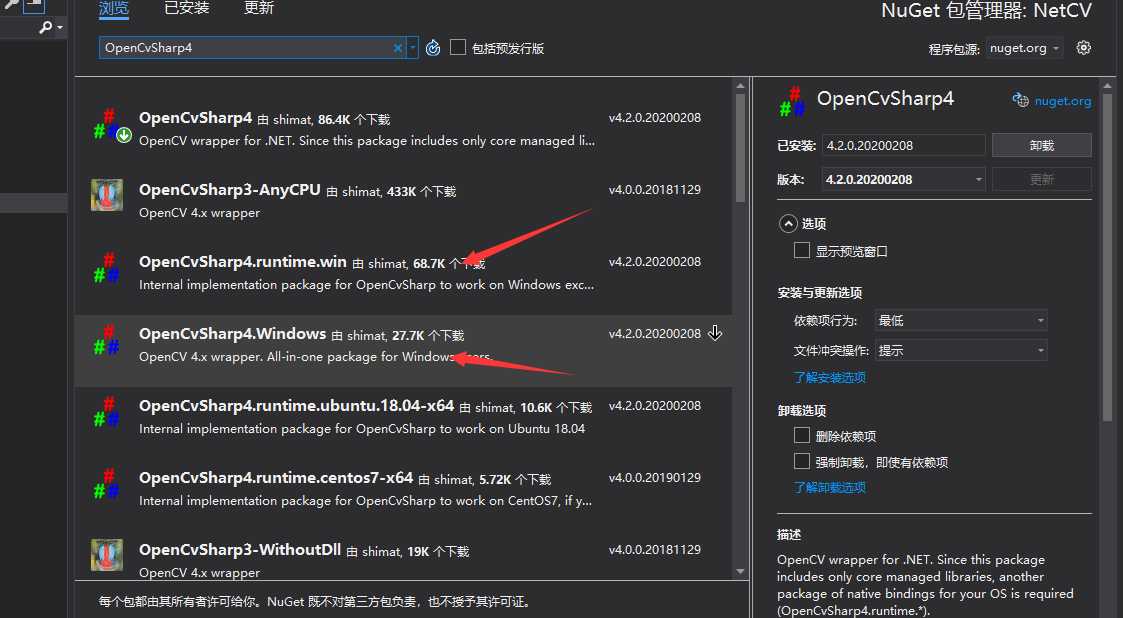Select the OpenCvSharp3-AnyCPU package thumbnail
Viewport: 1123px width, 618px height.
click(x=107, y=195)
